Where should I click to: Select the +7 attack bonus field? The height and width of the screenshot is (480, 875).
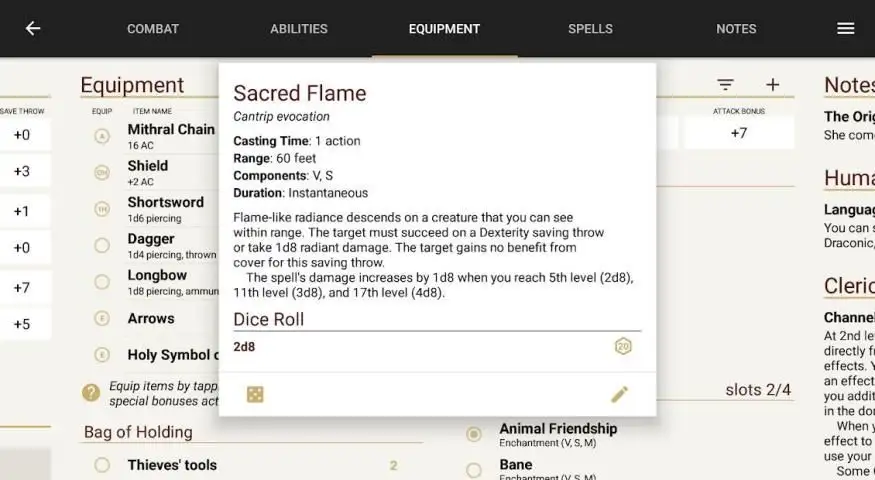click(739, 133)
